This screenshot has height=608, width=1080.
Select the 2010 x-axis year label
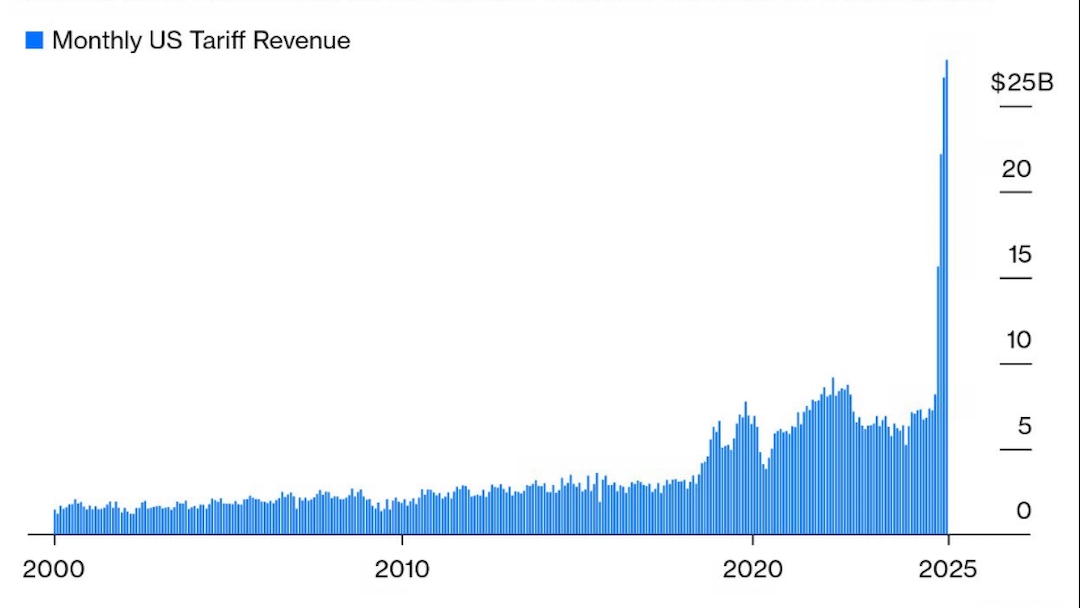pyautogui.click(x=402, y=569)
